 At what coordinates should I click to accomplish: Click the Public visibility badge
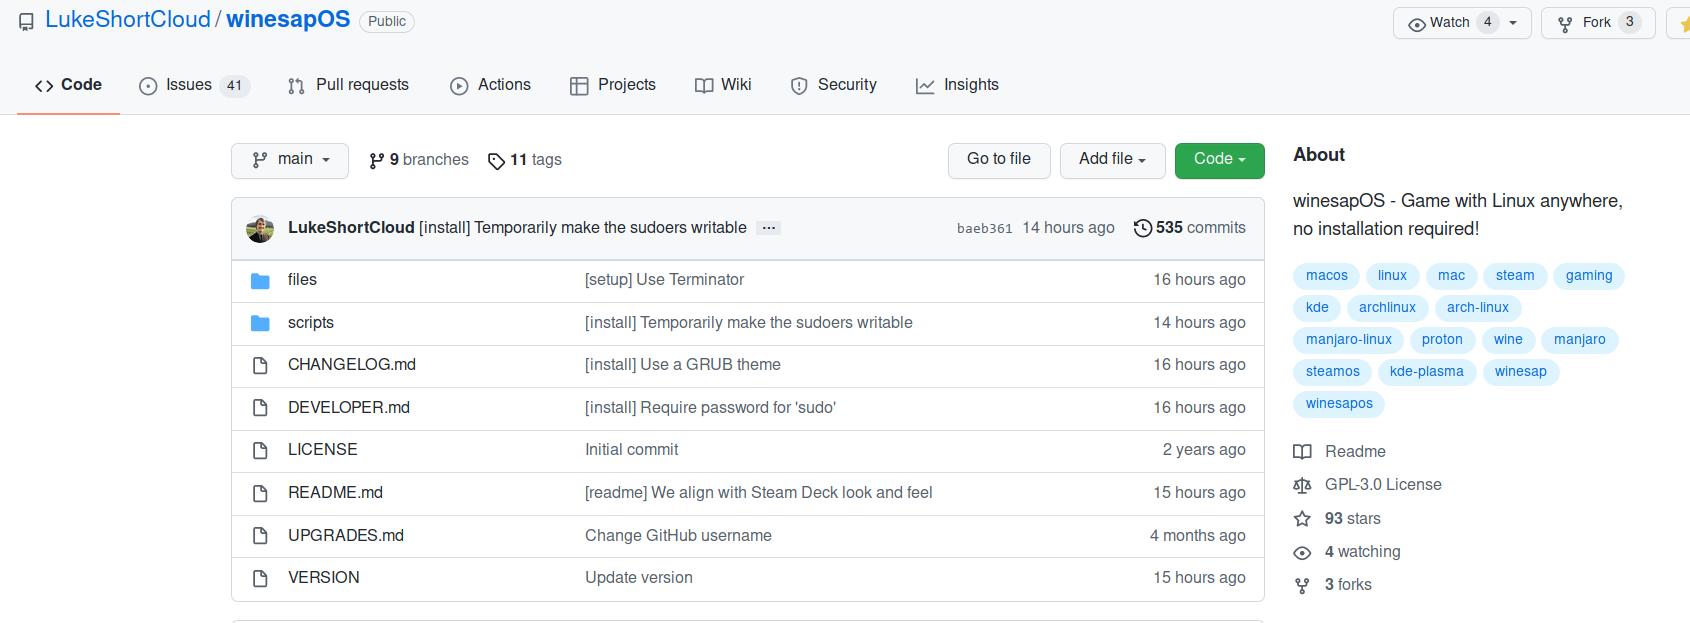click(387, 21)
